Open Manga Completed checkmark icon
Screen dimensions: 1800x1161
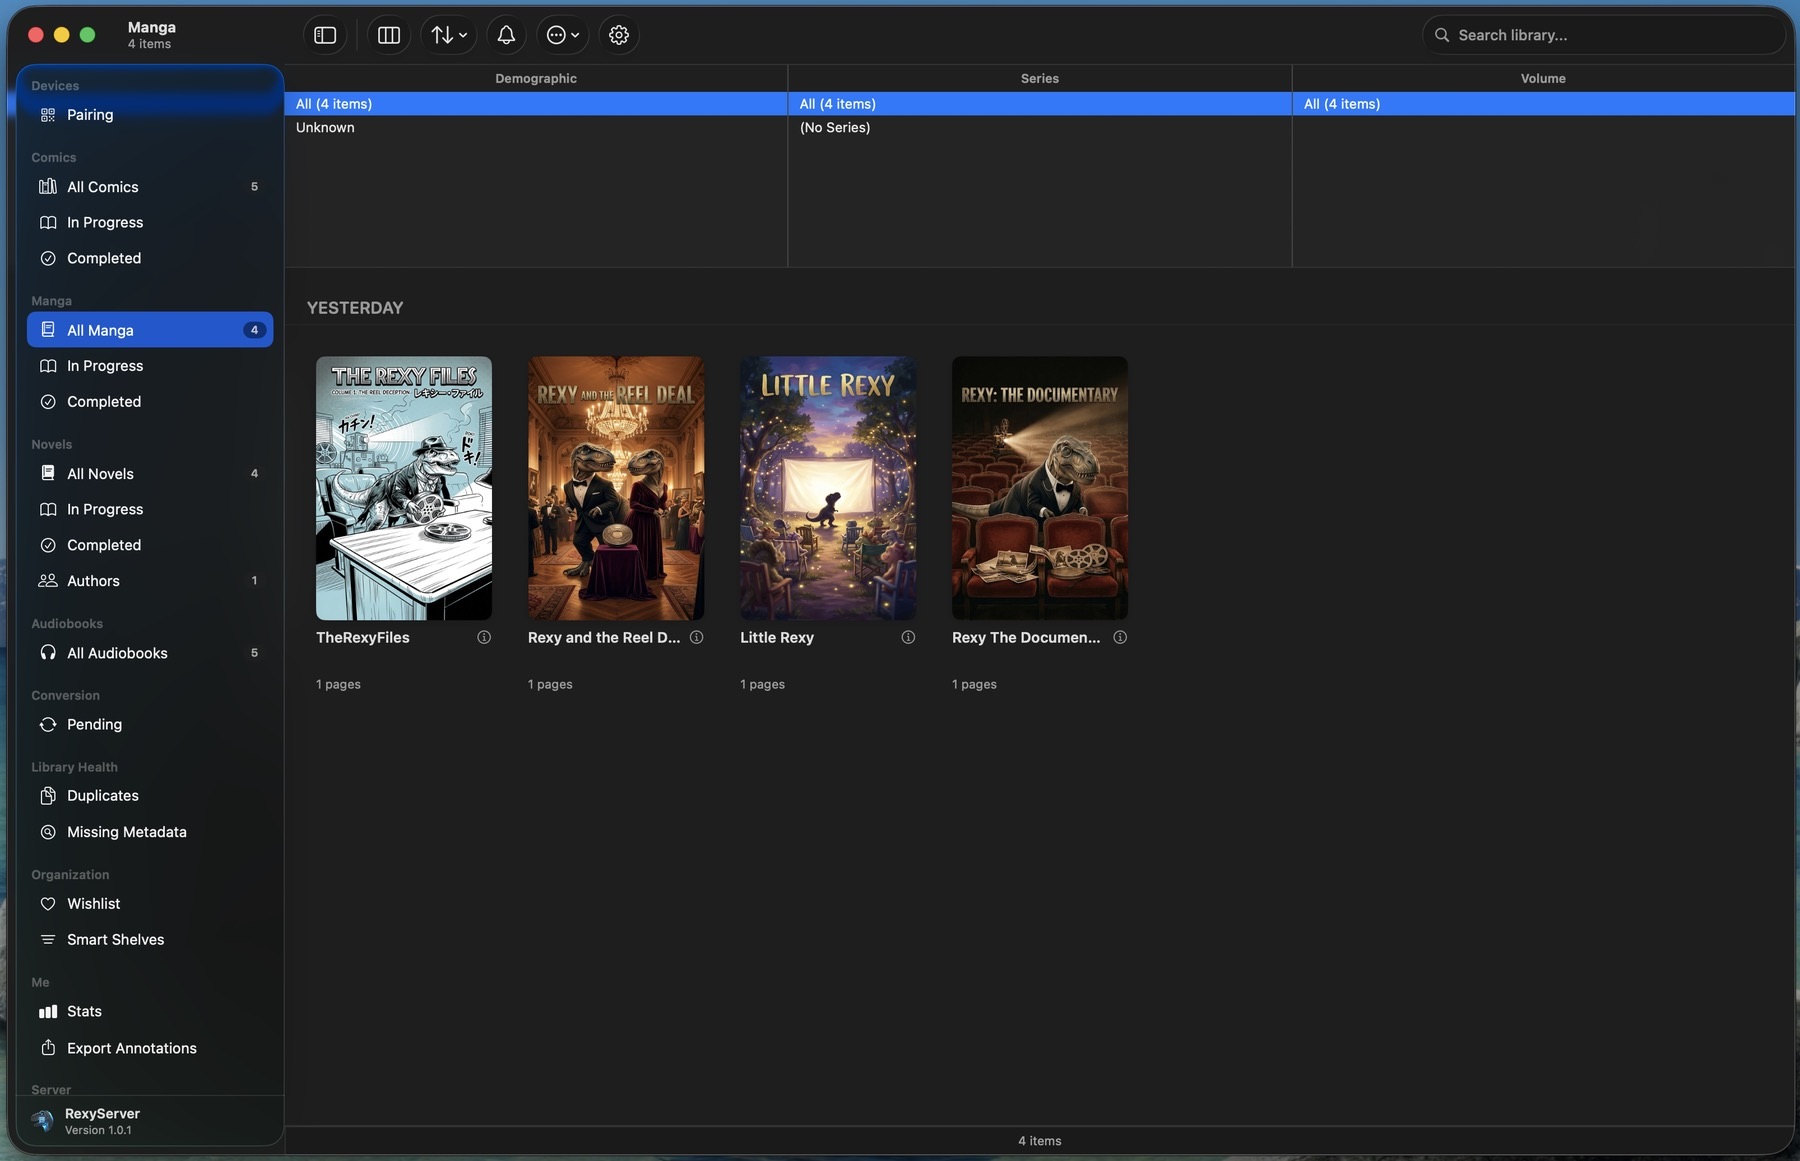click(x=47, y=402)
